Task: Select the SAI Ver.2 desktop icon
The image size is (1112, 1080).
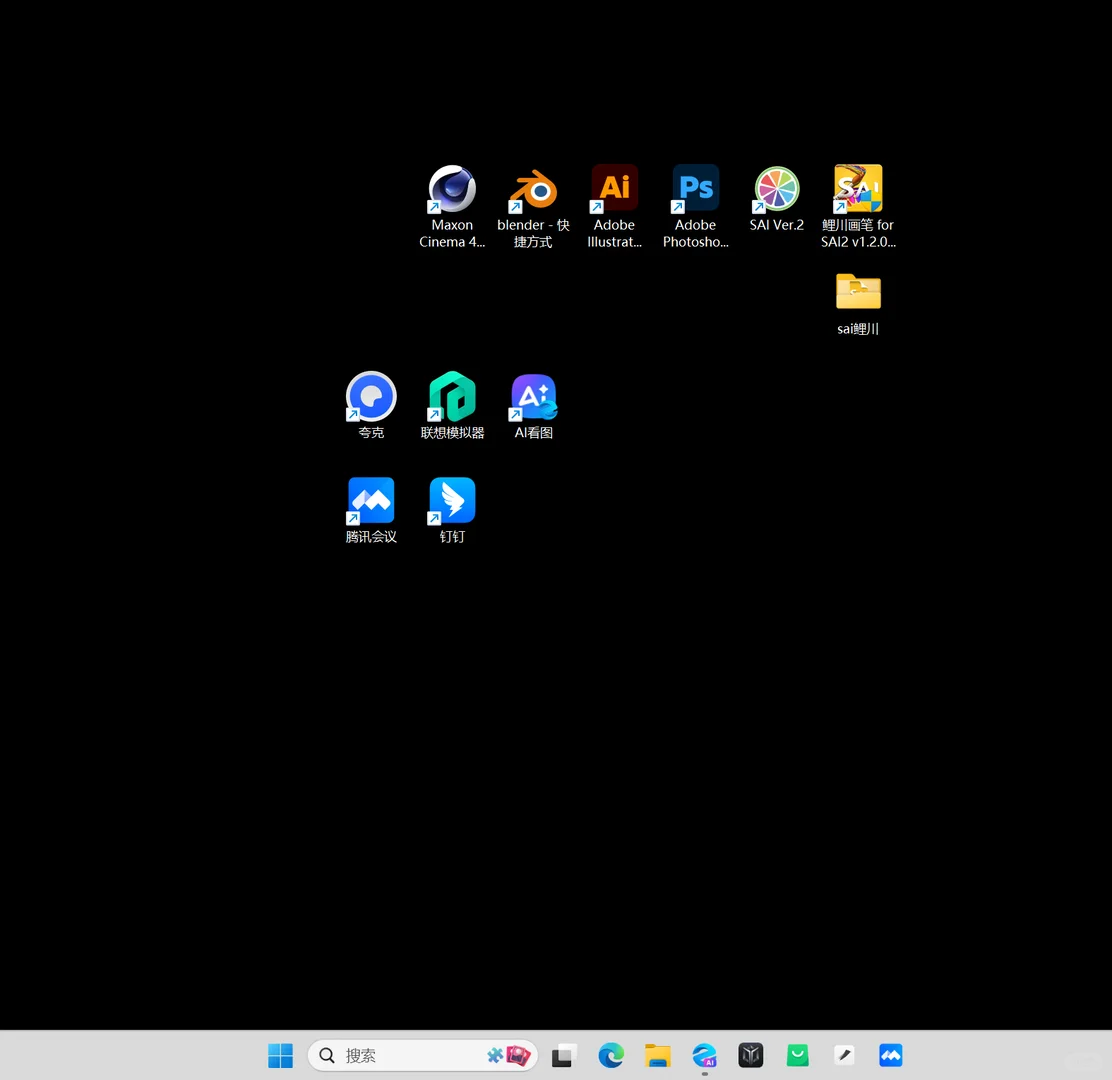Action: [x=777, y=199]
